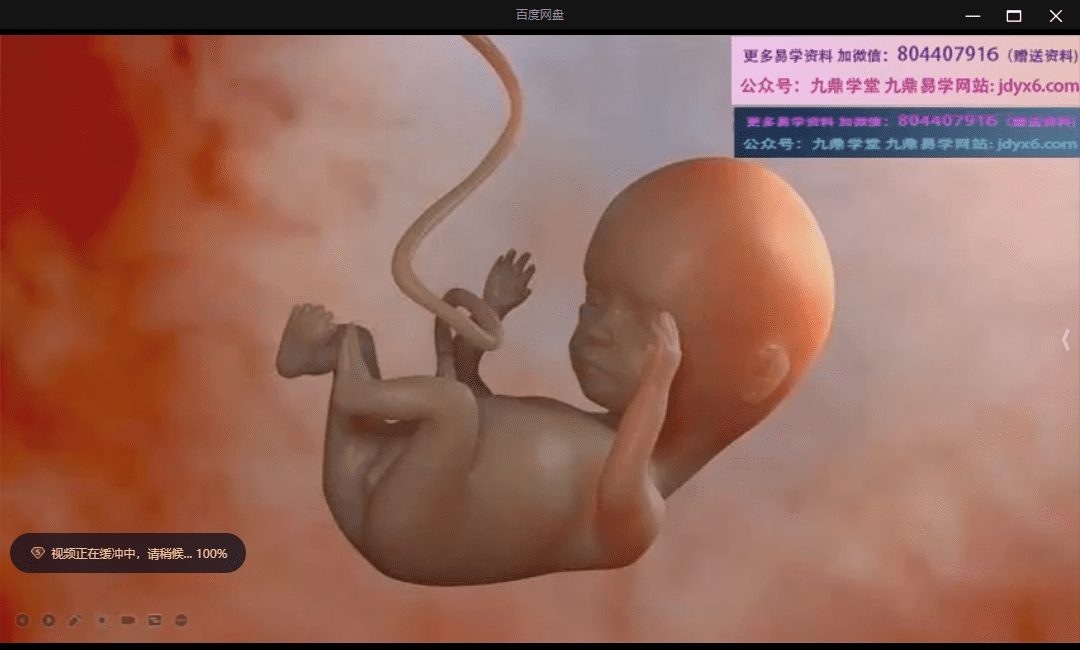Expand the side panel via right-edge chevron

point(1066,340)
